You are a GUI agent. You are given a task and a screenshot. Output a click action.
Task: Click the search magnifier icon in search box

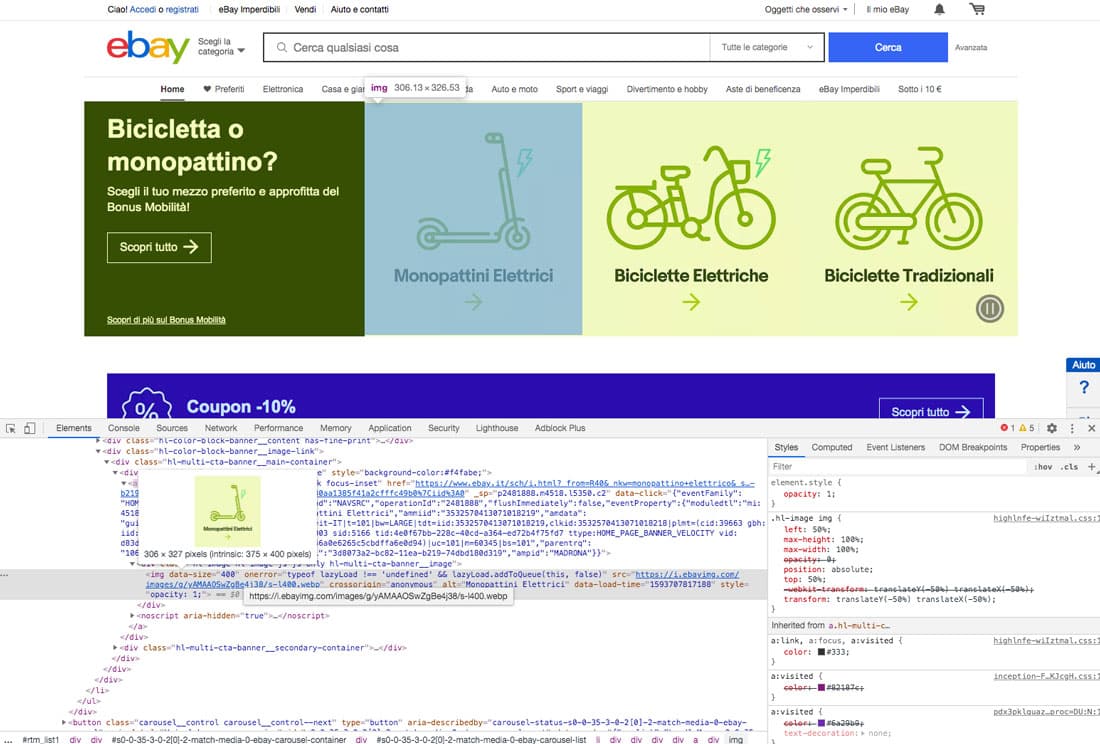tap(282, 48)
